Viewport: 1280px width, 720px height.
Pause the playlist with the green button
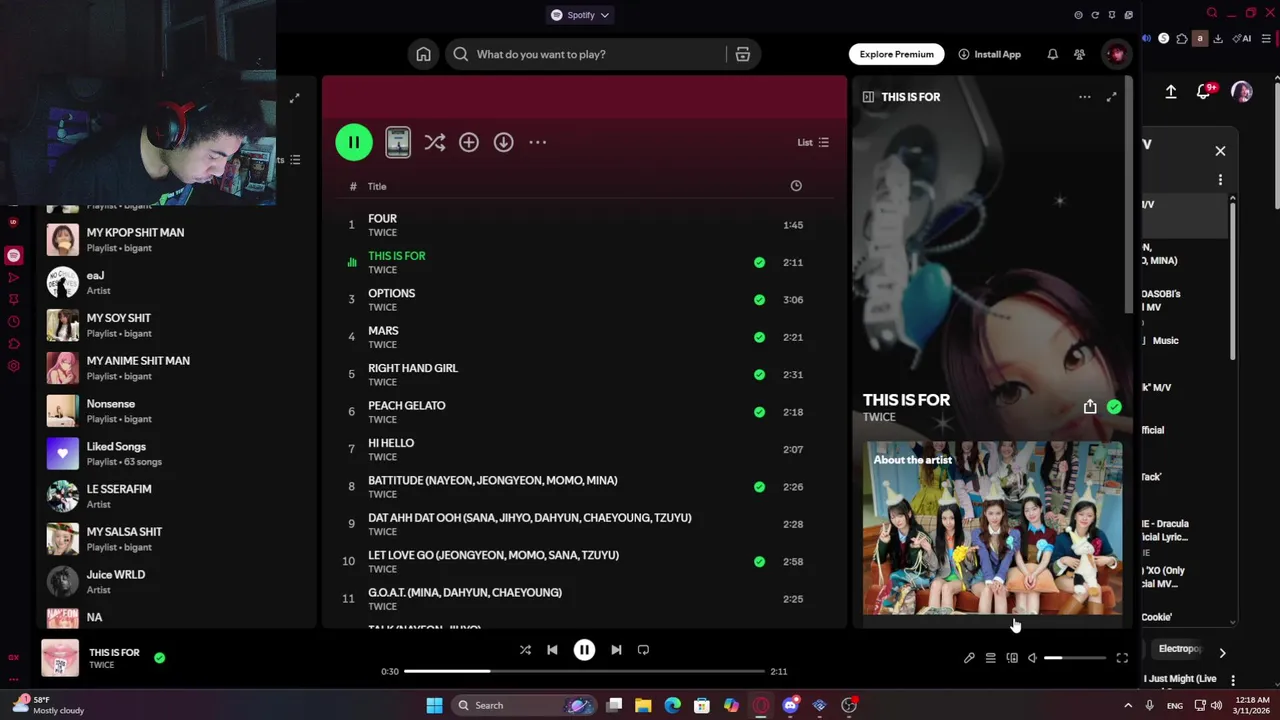point(354,142)
